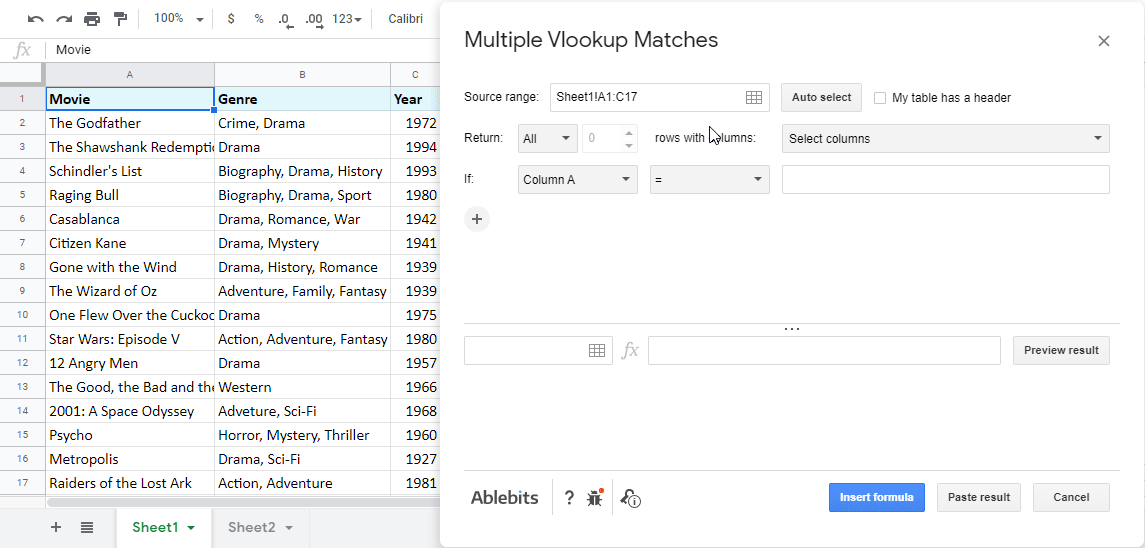1145x548 pixels.
Task: Open the Sheet2 tab menu arrow
Action: click(x=288, y=528)
